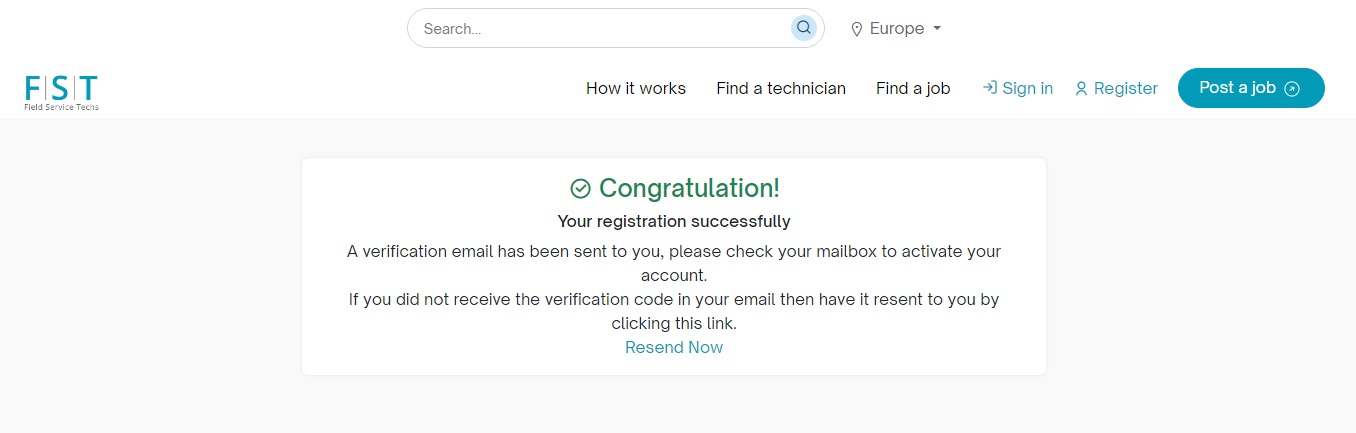Click the FST Field Service Techs logo
Viewport: 1356px width, 433px height.
point(62,91)
